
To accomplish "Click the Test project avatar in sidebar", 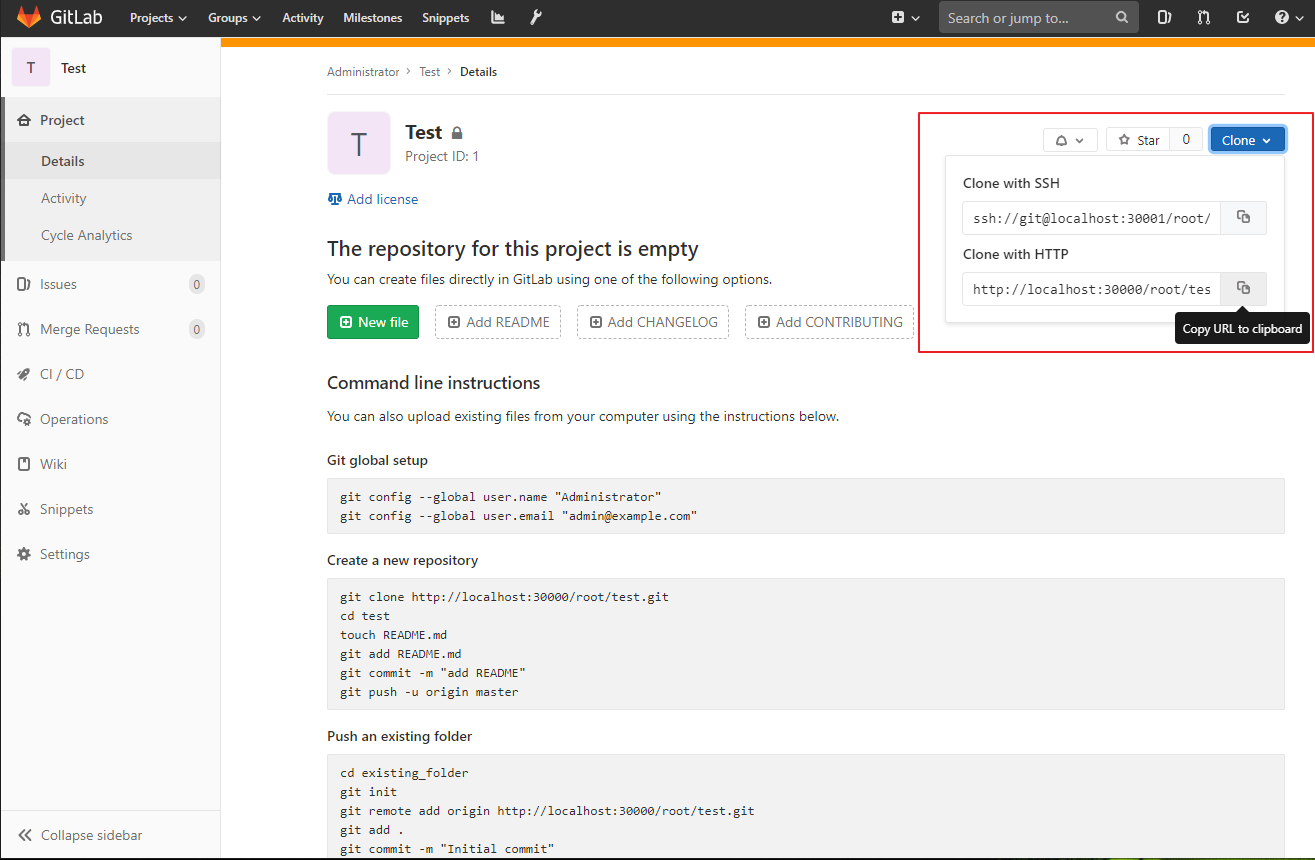I will [x=31, y=68].
